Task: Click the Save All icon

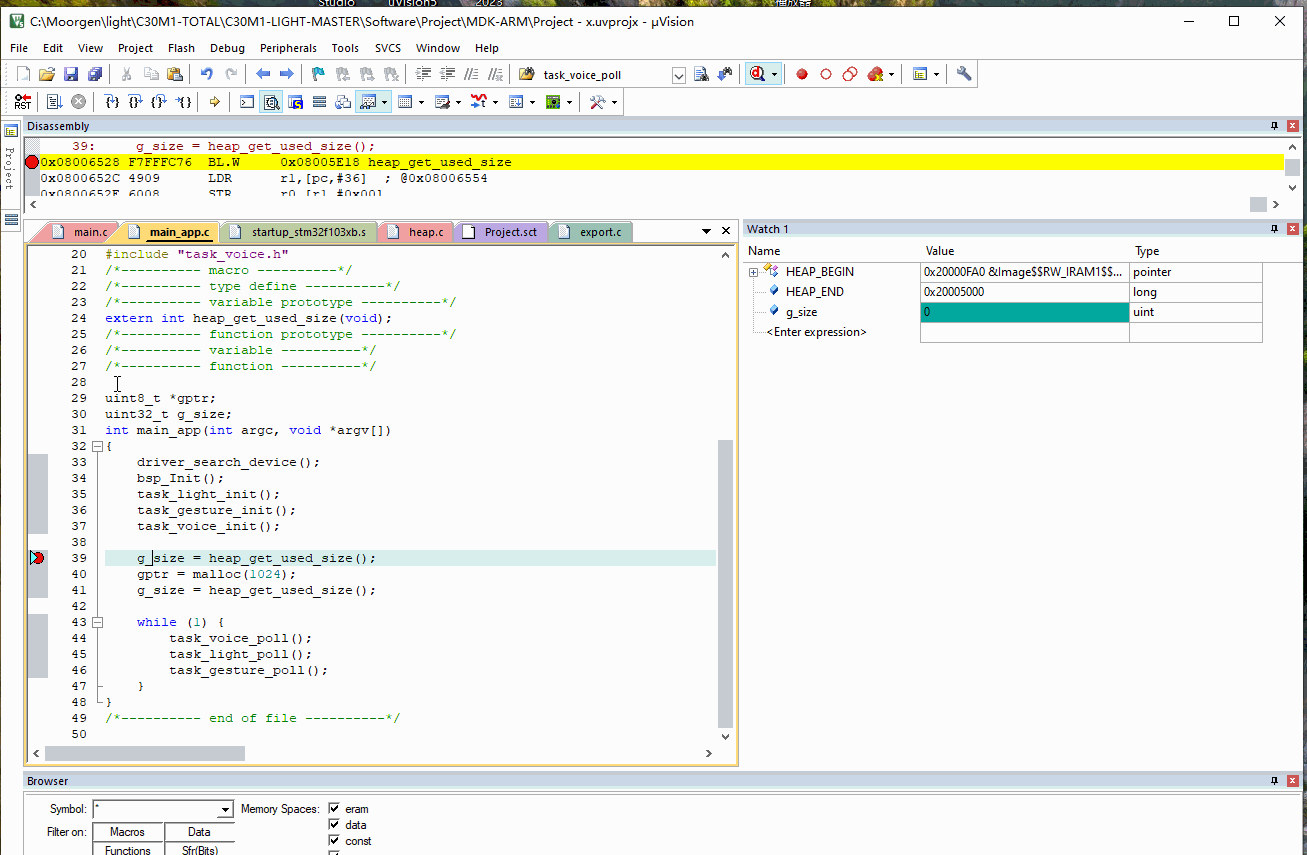Action: pyautogui.click(x=95, y=74)
